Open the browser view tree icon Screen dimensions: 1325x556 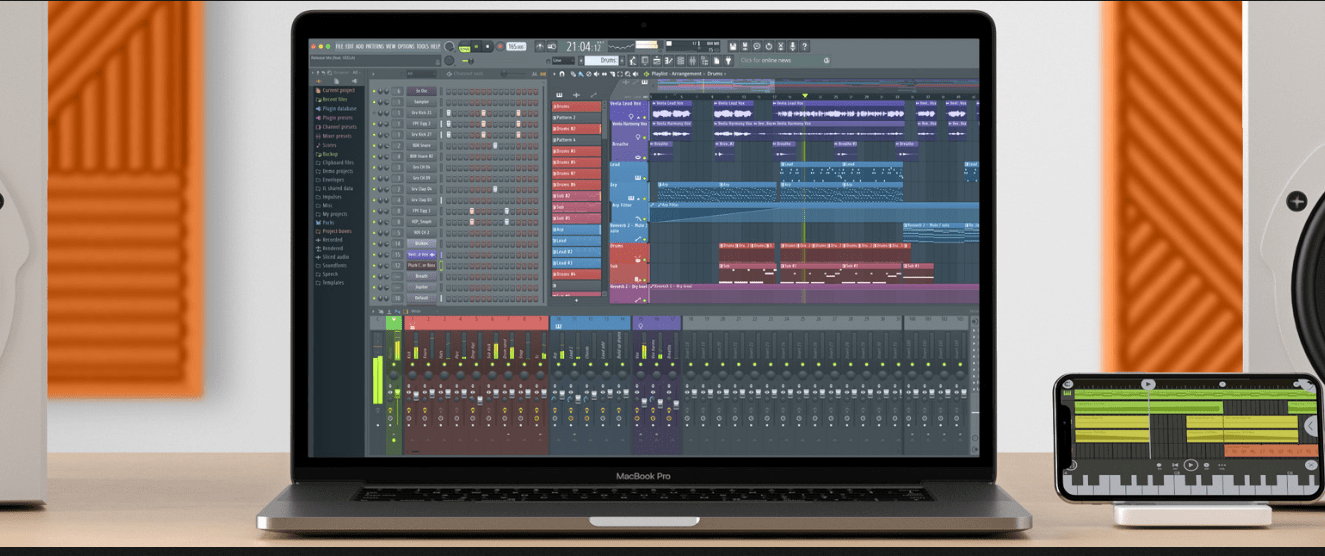(x=704, y=60)
